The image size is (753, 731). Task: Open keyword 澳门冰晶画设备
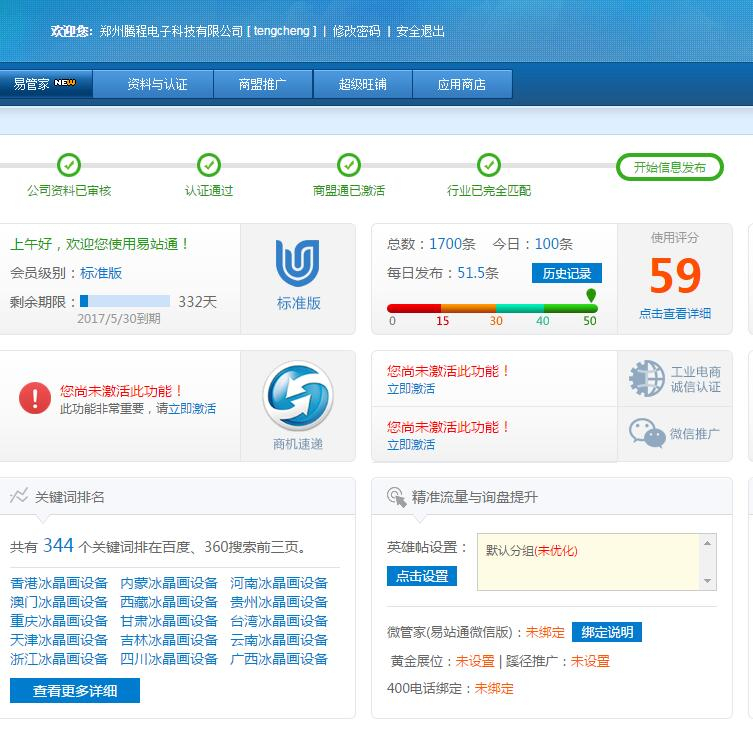click(59, 602)
